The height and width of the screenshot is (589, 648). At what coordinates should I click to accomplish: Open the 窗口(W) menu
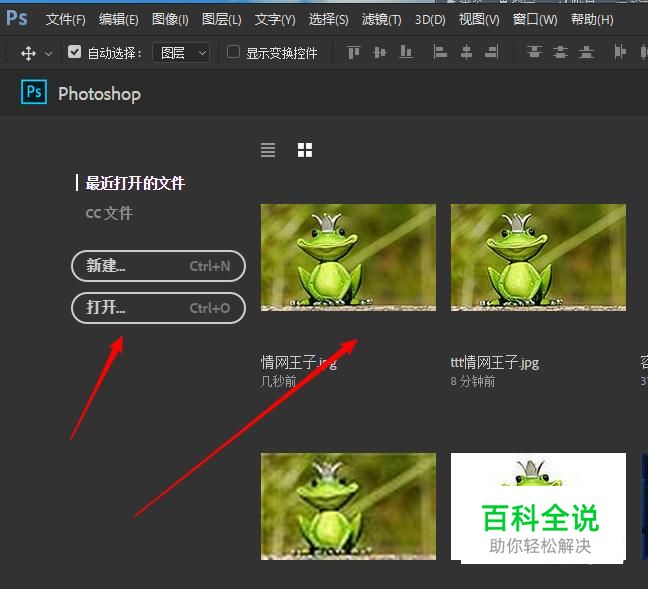click(x=535, y=19)
